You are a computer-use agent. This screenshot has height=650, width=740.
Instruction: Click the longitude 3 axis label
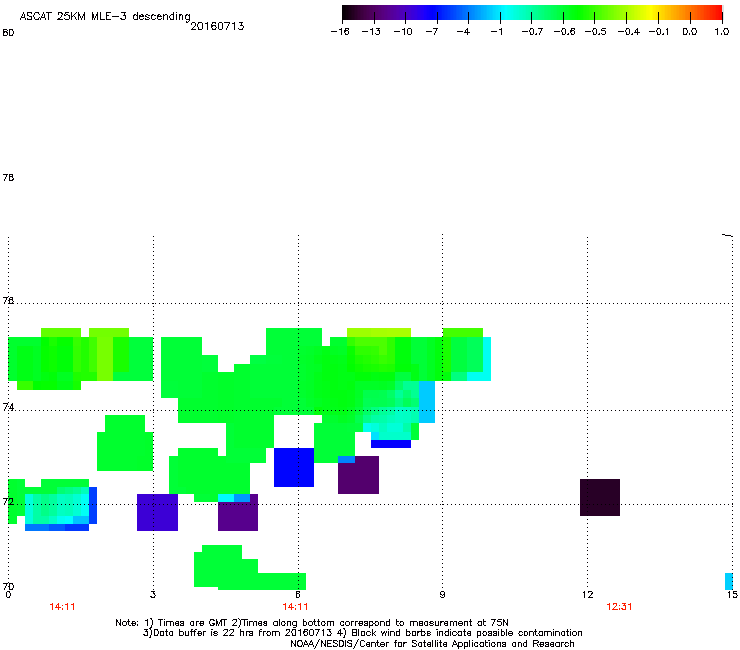(x=153, y=594)
